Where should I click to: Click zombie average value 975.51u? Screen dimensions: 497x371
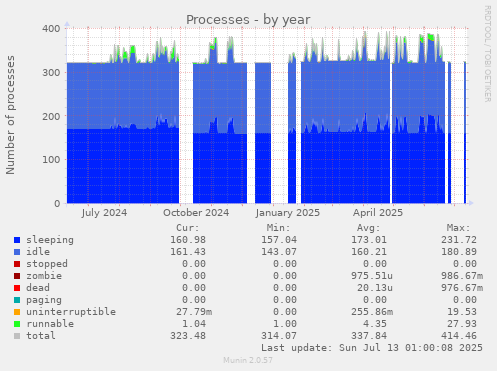coord(372,276)
